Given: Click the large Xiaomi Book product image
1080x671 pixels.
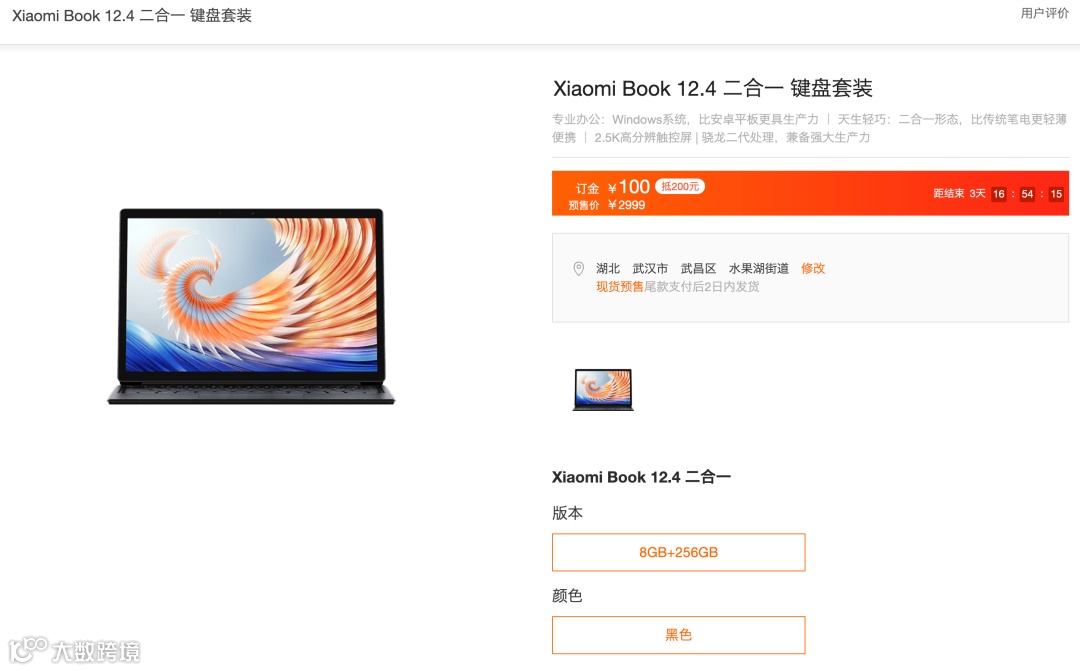Looking at the screenshot, I should point(251,306).
